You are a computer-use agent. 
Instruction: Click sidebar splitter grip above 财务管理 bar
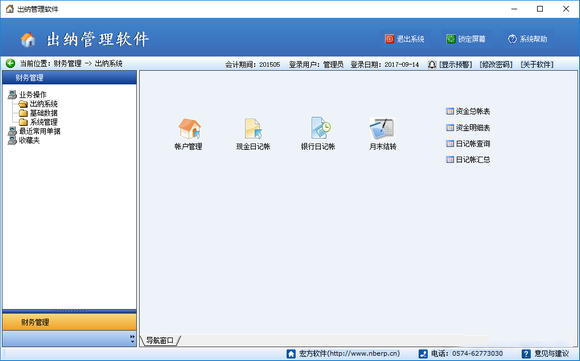pos(70,311)
